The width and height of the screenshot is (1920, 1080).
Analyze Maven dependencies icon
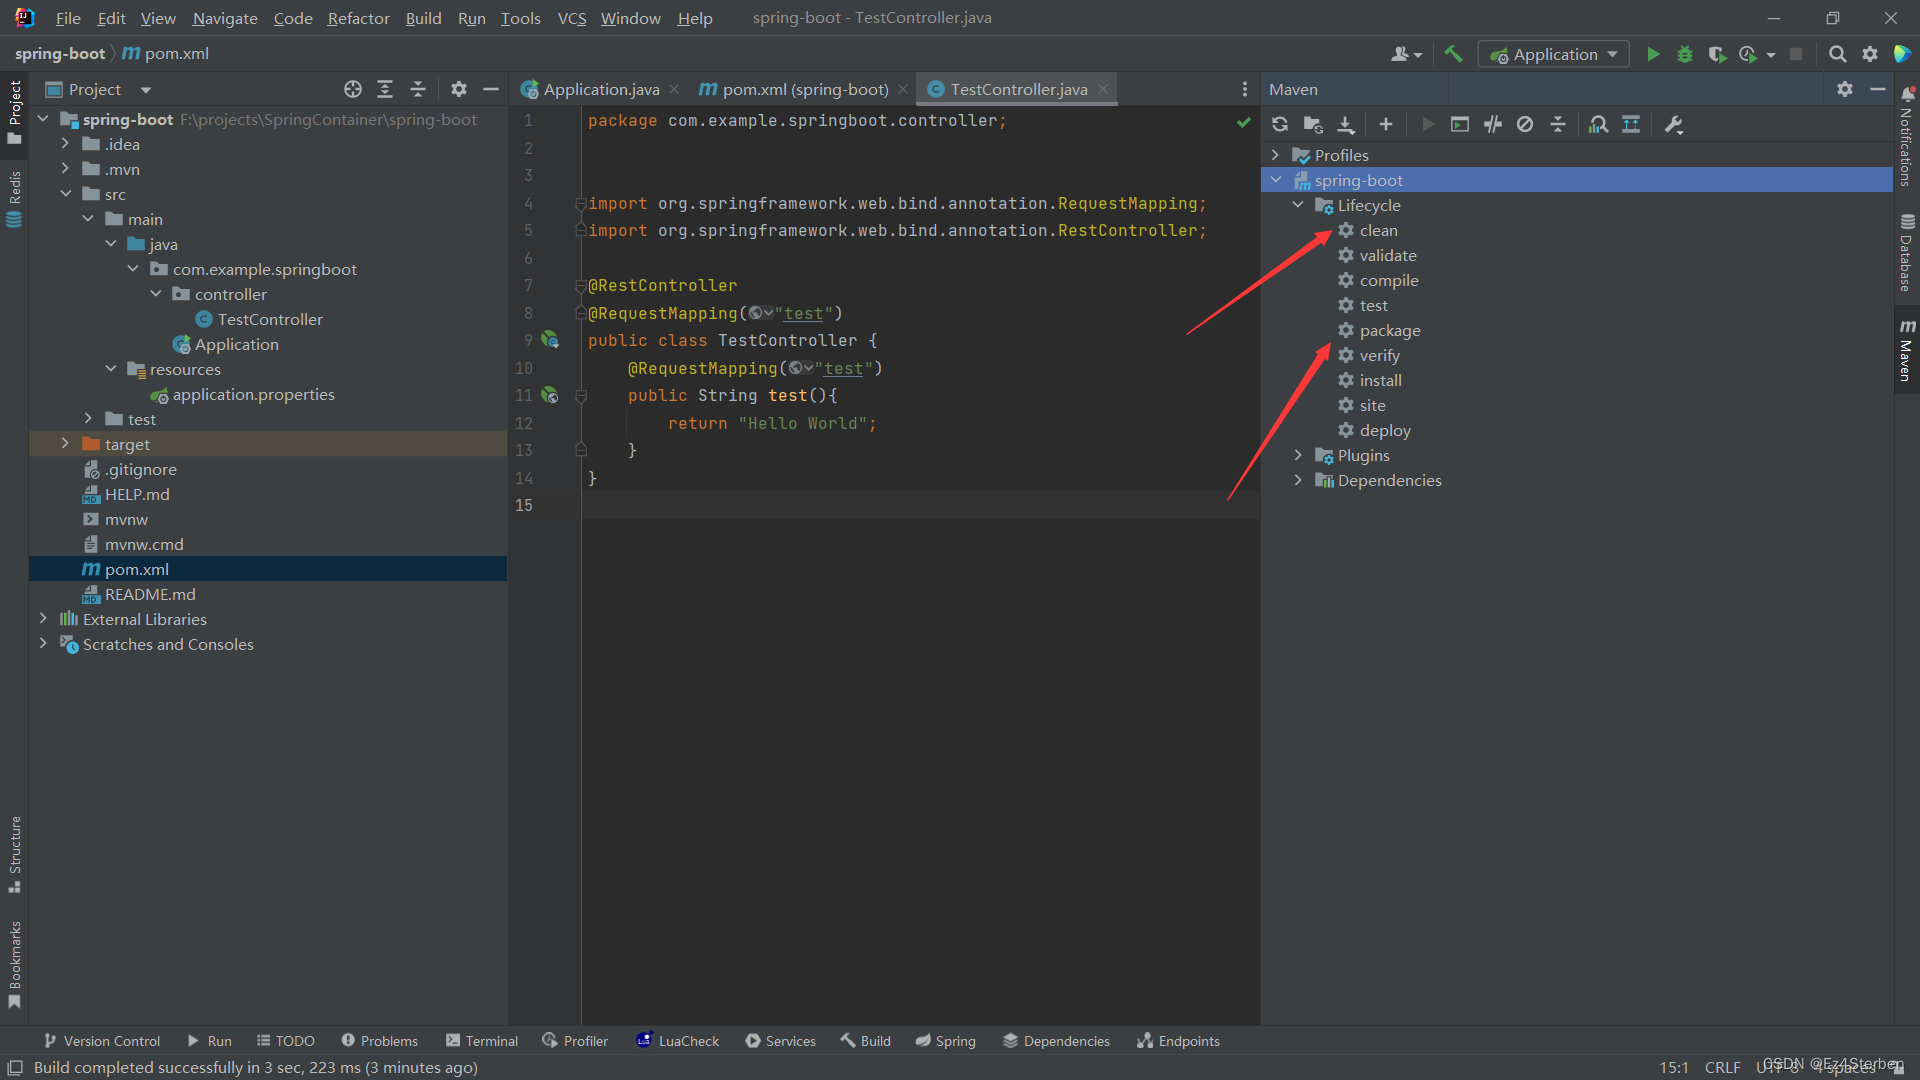point(1598,125)
